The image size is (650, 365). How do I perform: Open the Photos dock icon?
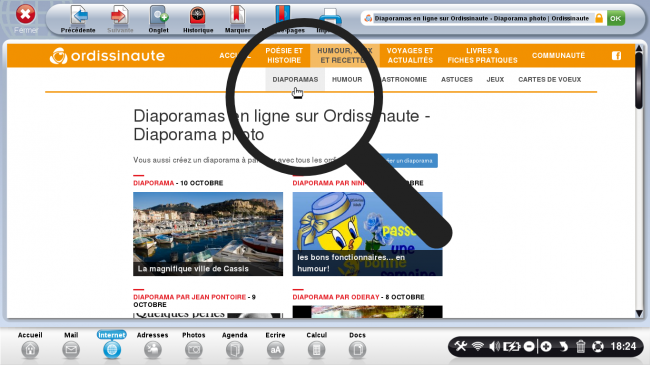(194, 350)
